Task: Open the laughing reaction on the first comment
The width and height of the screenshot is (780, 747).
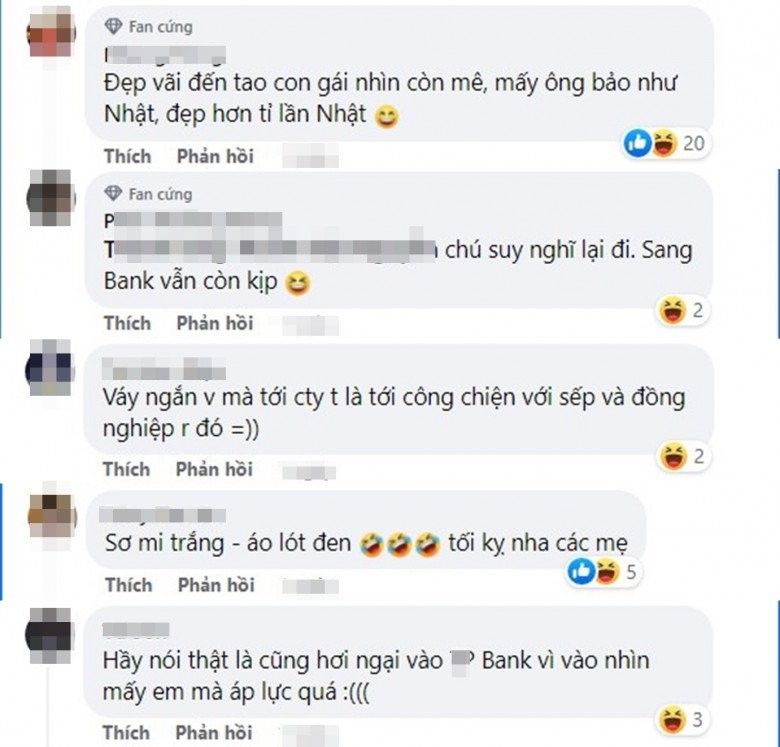Action: click(x=664, y=143)
